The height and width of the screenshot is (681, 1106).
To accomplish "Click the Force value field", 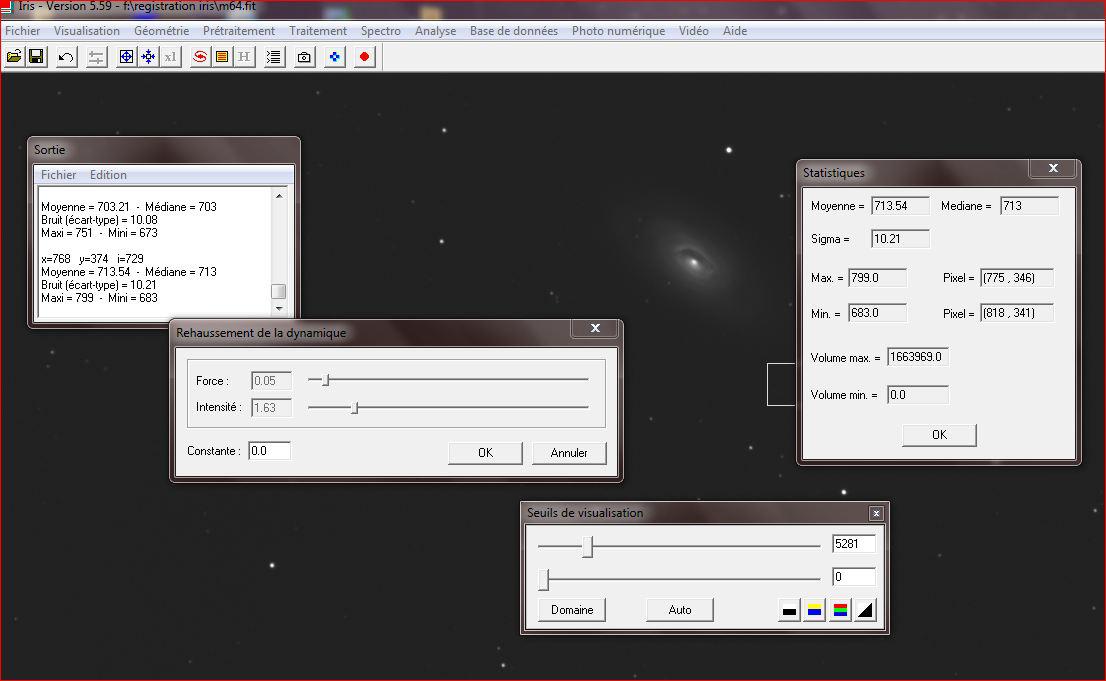I will [272, 381].
